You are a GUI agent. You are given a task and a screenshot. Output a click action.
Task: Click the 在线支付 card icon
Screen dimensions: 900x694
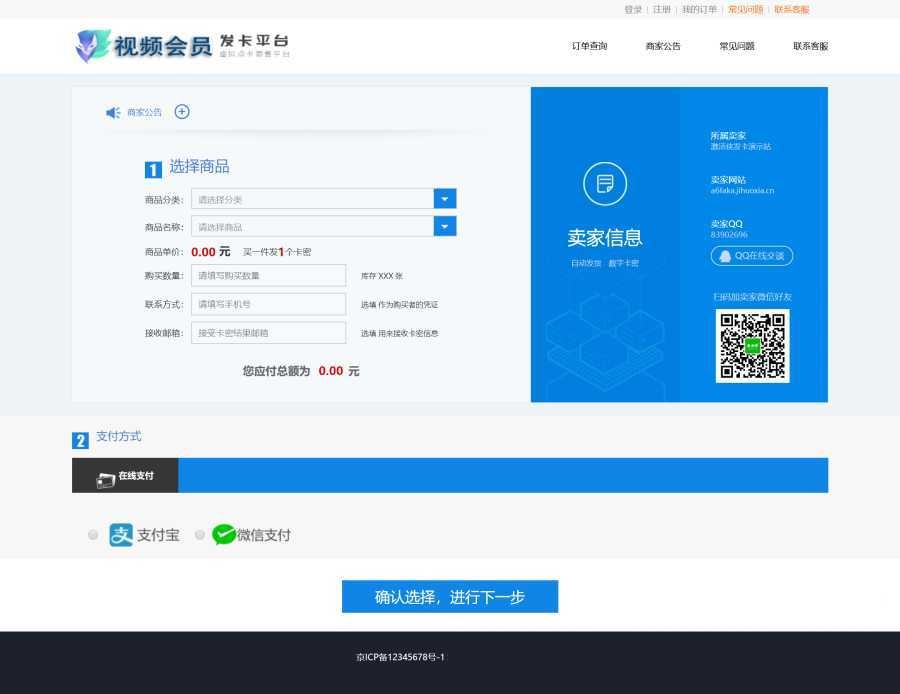pos(106,478)
